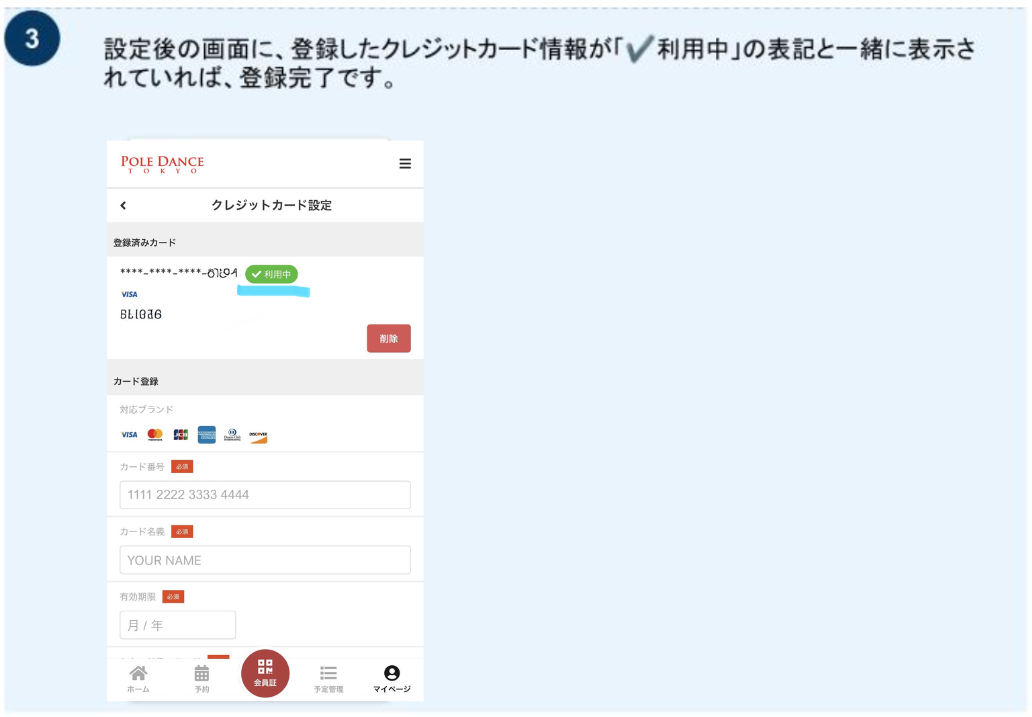
Task: Focus the カード番号 input field
Action: [x=265, y=495]
